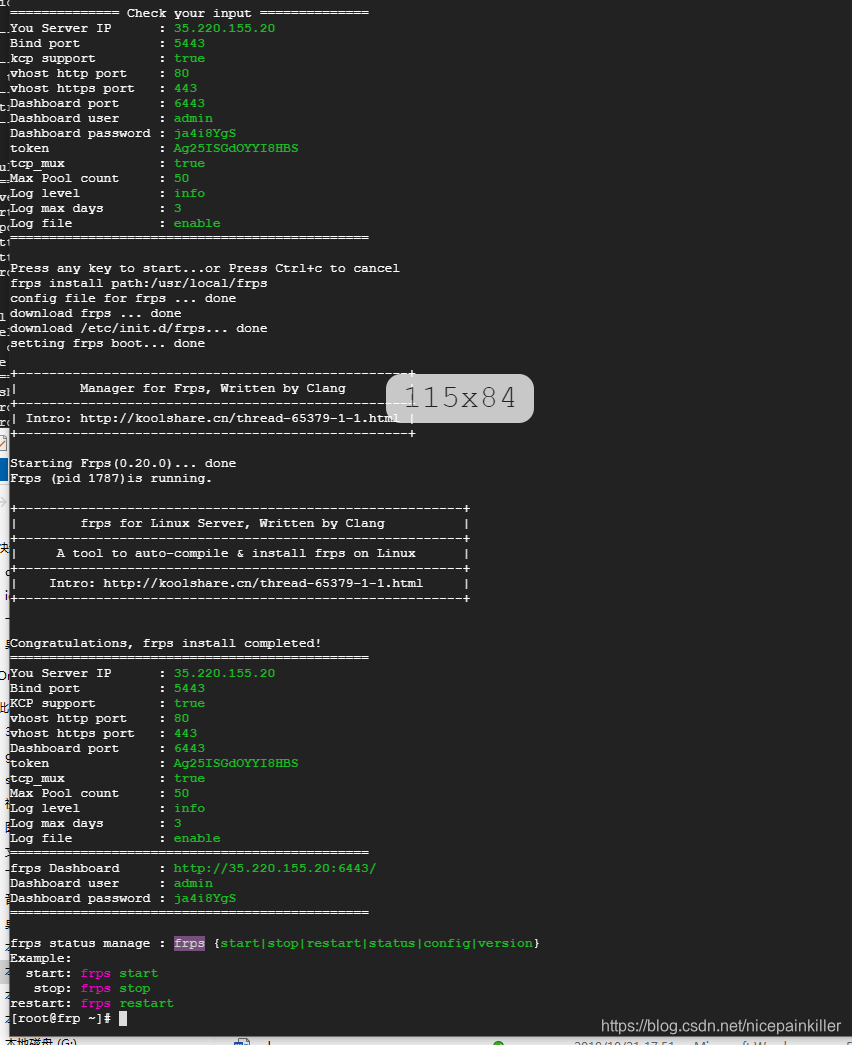Image resolution: width=852 pixels, height=1045 pixels.
Task: Click 'frps restart' example command
Action: 127,1003
